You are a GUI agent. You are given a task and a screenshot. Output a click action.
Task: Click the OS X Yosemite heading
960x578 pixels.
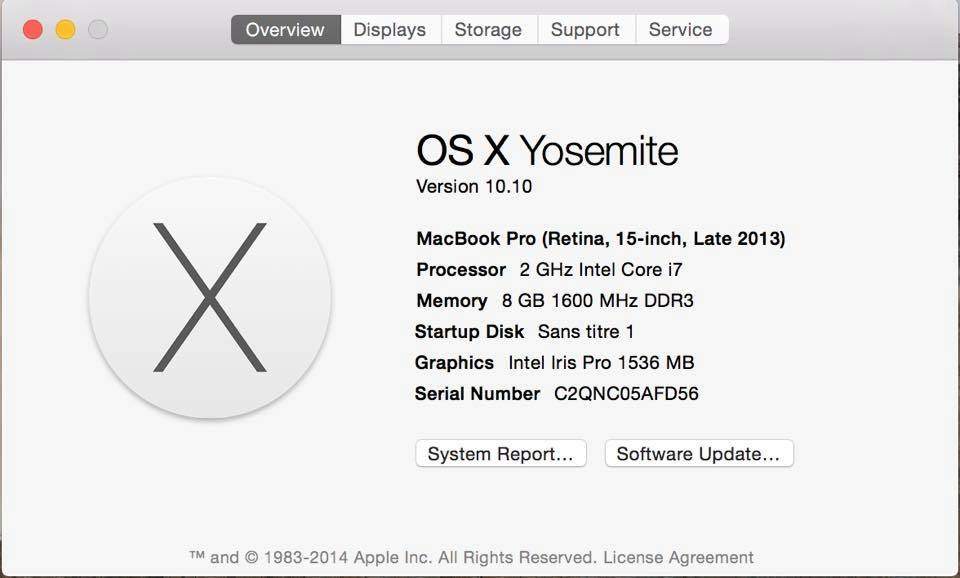547,151
